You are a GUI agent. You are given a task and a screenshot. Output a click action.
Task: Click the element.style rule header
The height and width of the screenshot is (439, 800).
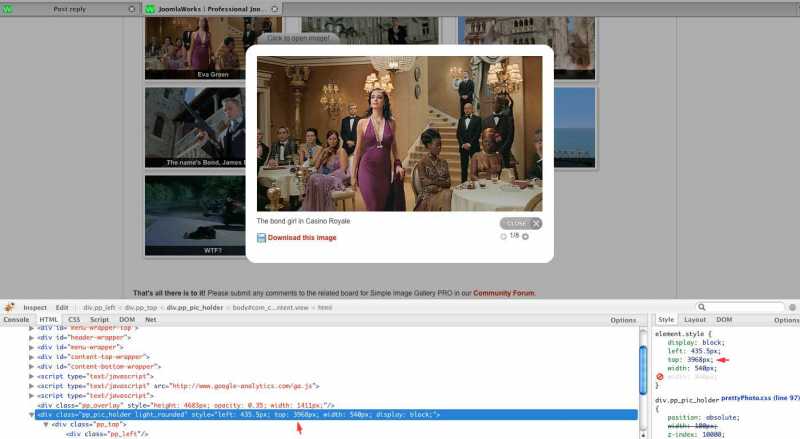point(682,334)
